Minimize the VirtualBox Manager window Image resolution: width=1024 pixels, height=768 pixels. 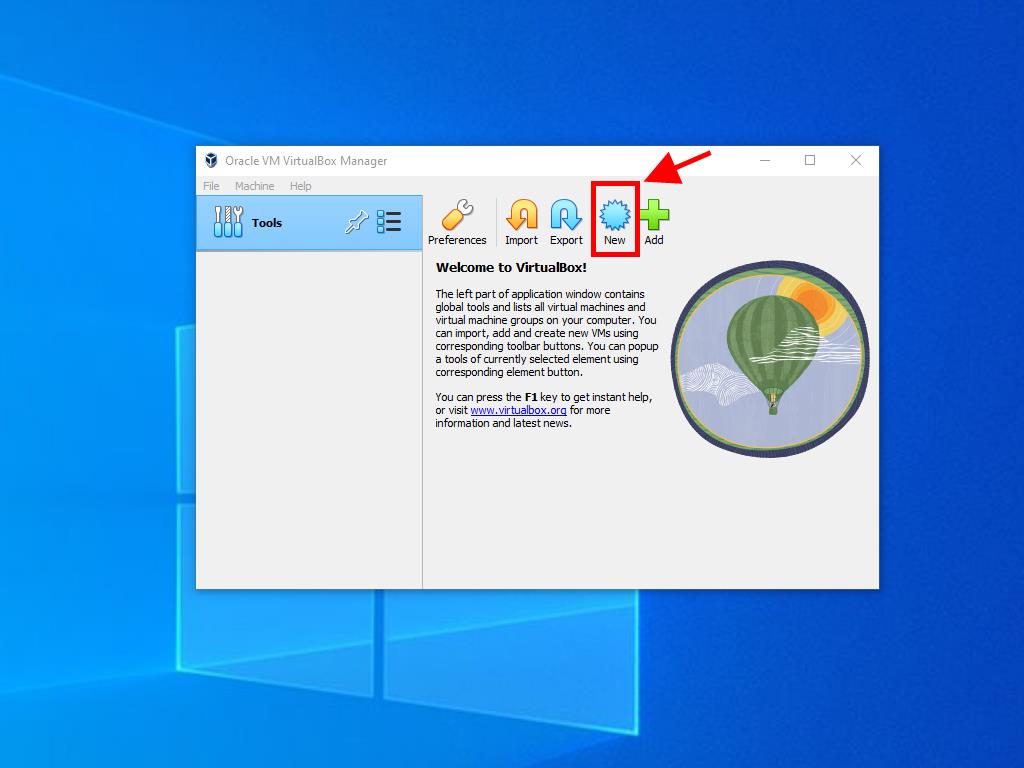click(x=764, y=161)
